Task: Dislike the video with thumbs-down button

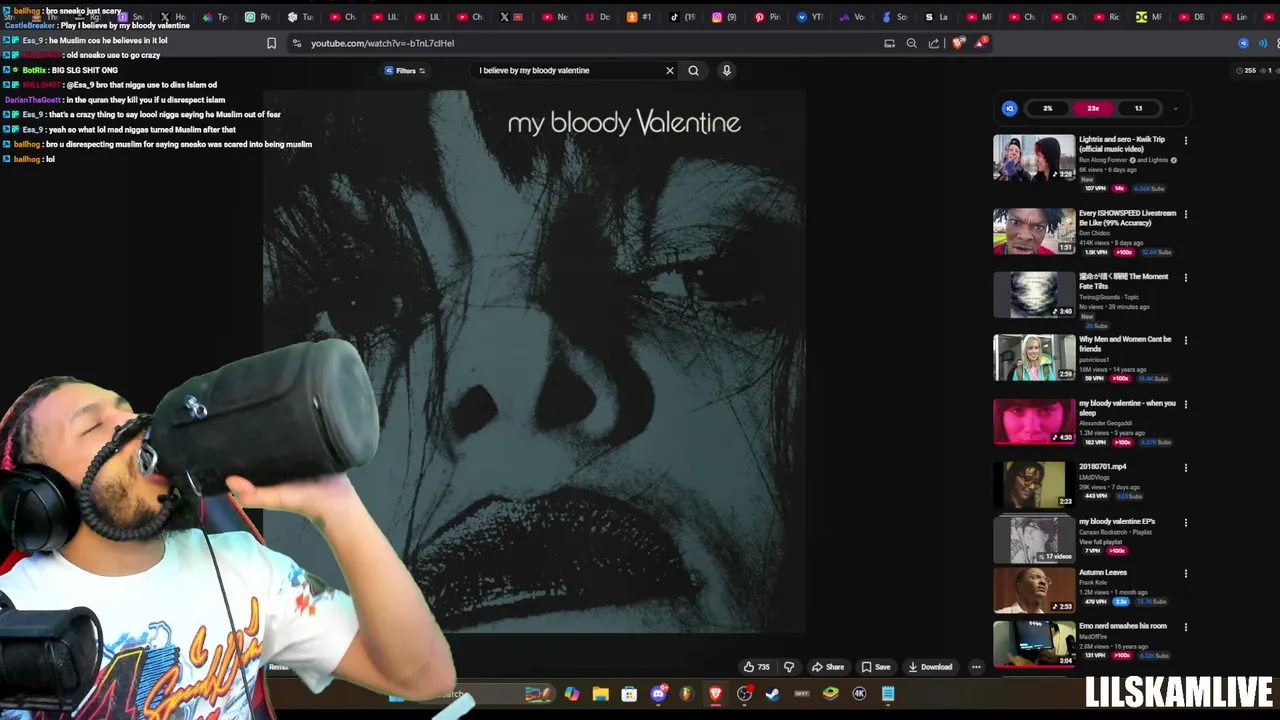Action: 789,667
